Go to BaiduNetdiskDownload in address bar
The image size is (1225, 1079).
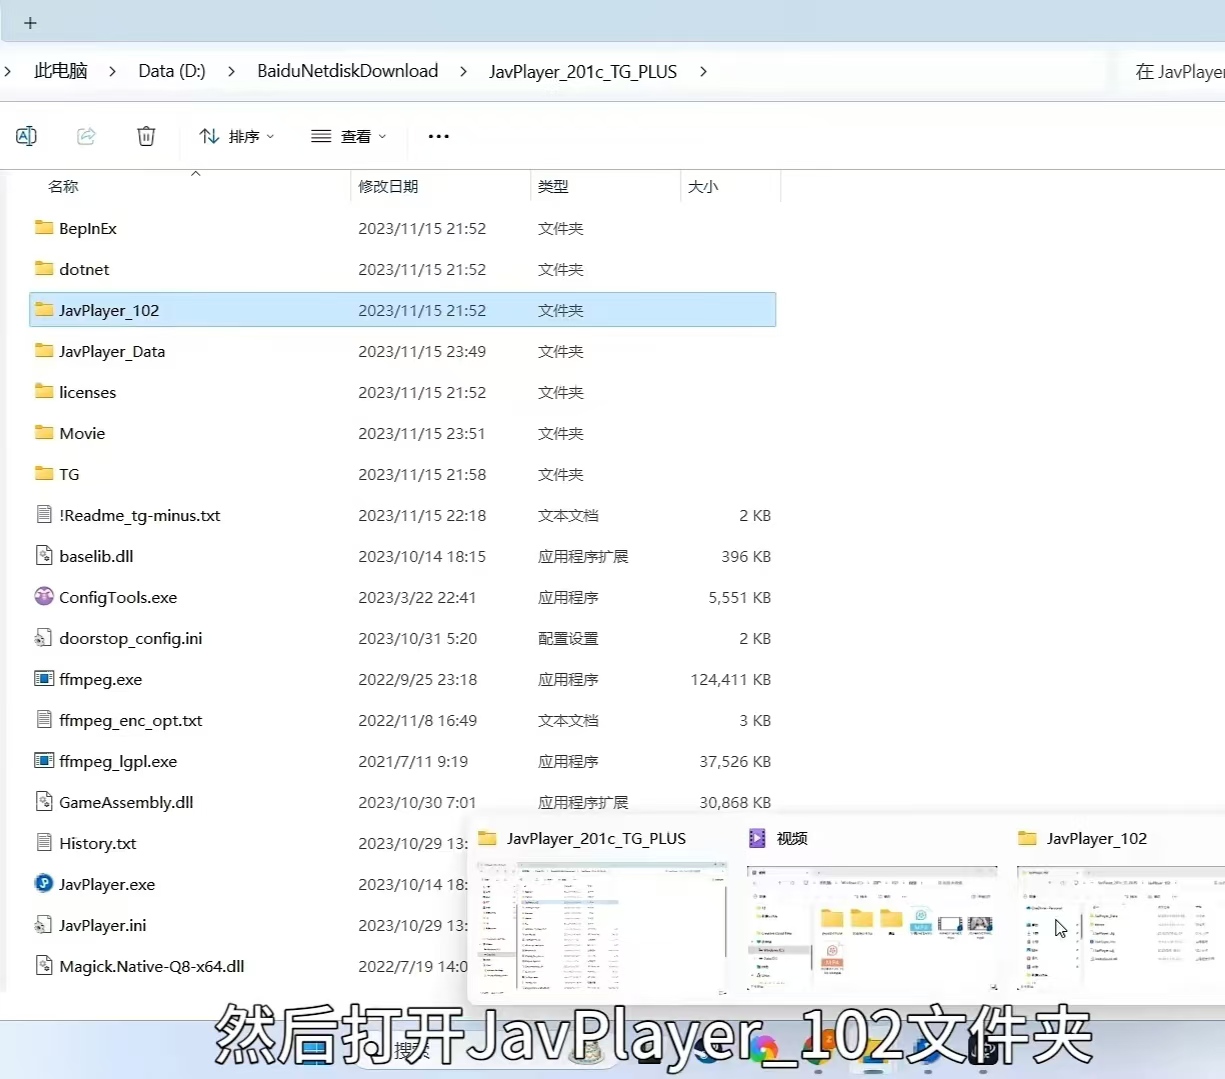click(347, 71)
